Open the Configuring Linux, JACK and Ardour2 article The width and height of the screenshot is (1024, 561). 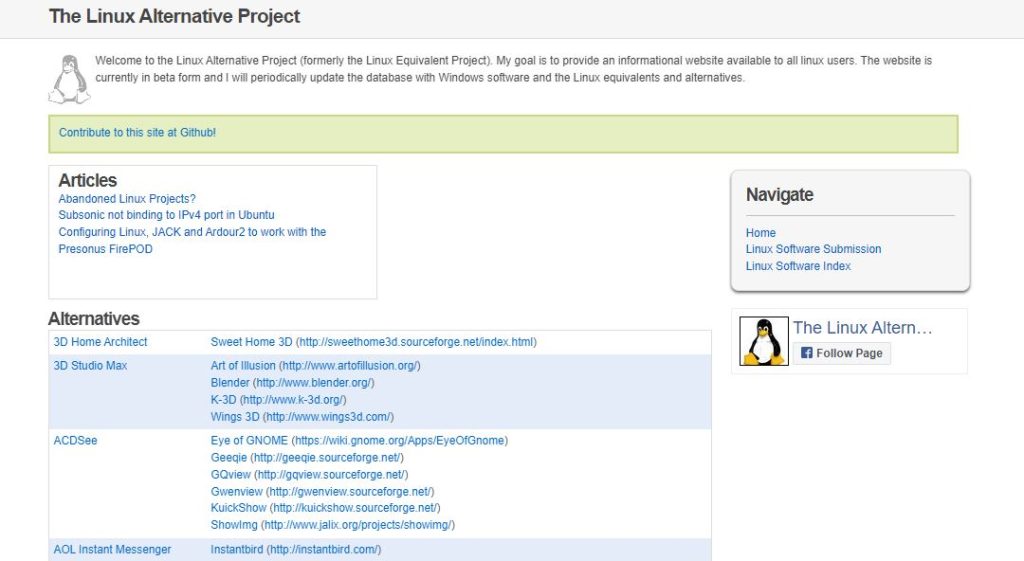coord(192,240)
